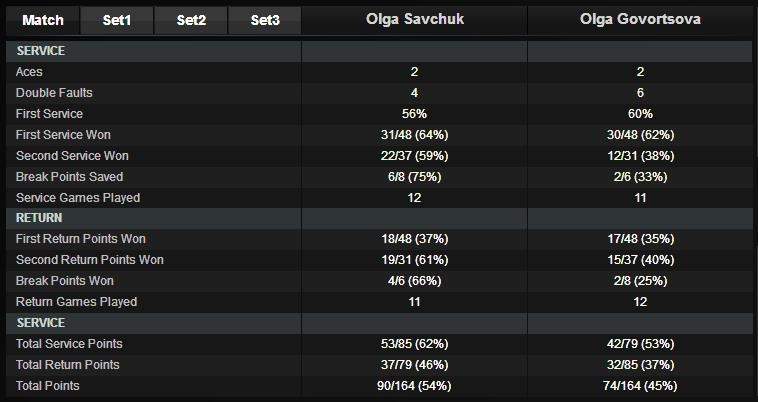This screenshot has width=758, height=402.
Task: Select the Service Games Played label
Action: click(x=78, y=198)
